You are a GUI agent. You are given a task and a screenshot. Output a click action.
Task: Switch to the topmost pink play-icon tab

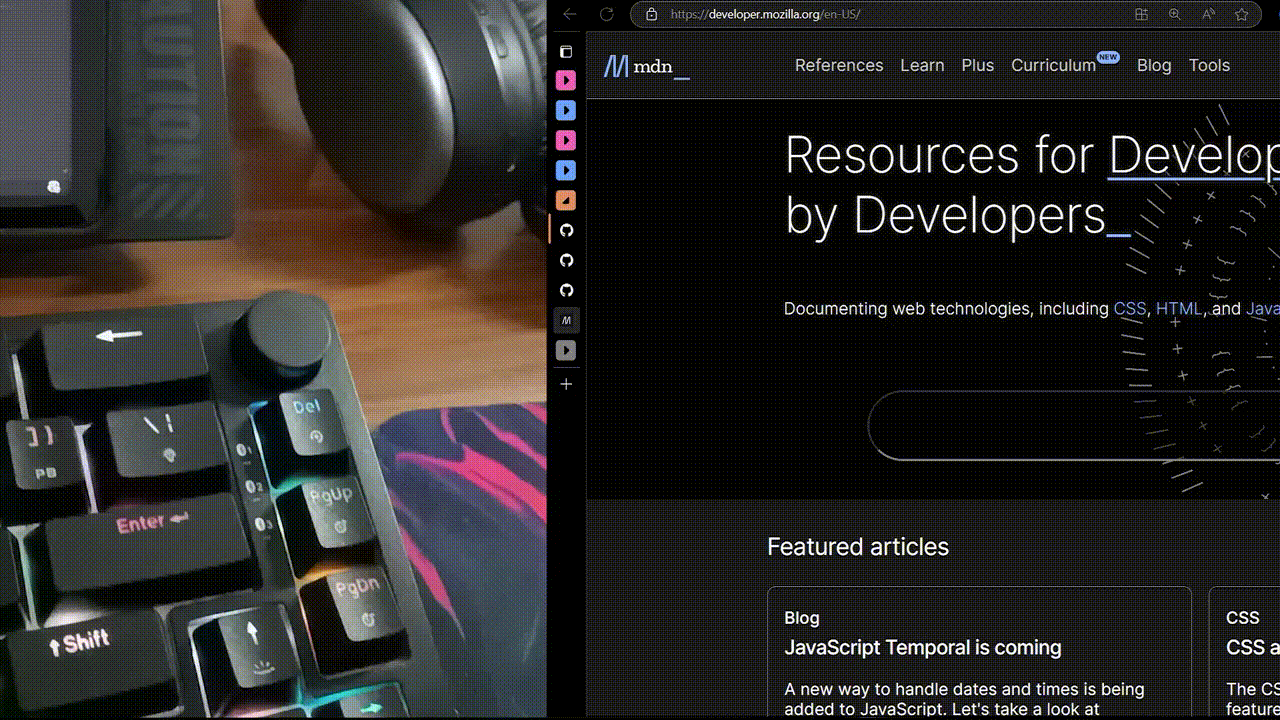tap(566, 80)
